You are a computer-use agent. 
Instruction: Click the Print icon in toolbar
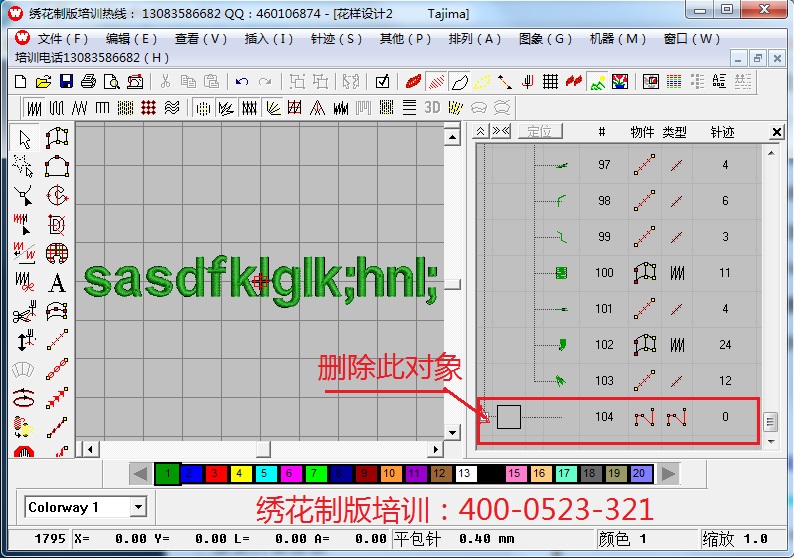pos(88,81)
